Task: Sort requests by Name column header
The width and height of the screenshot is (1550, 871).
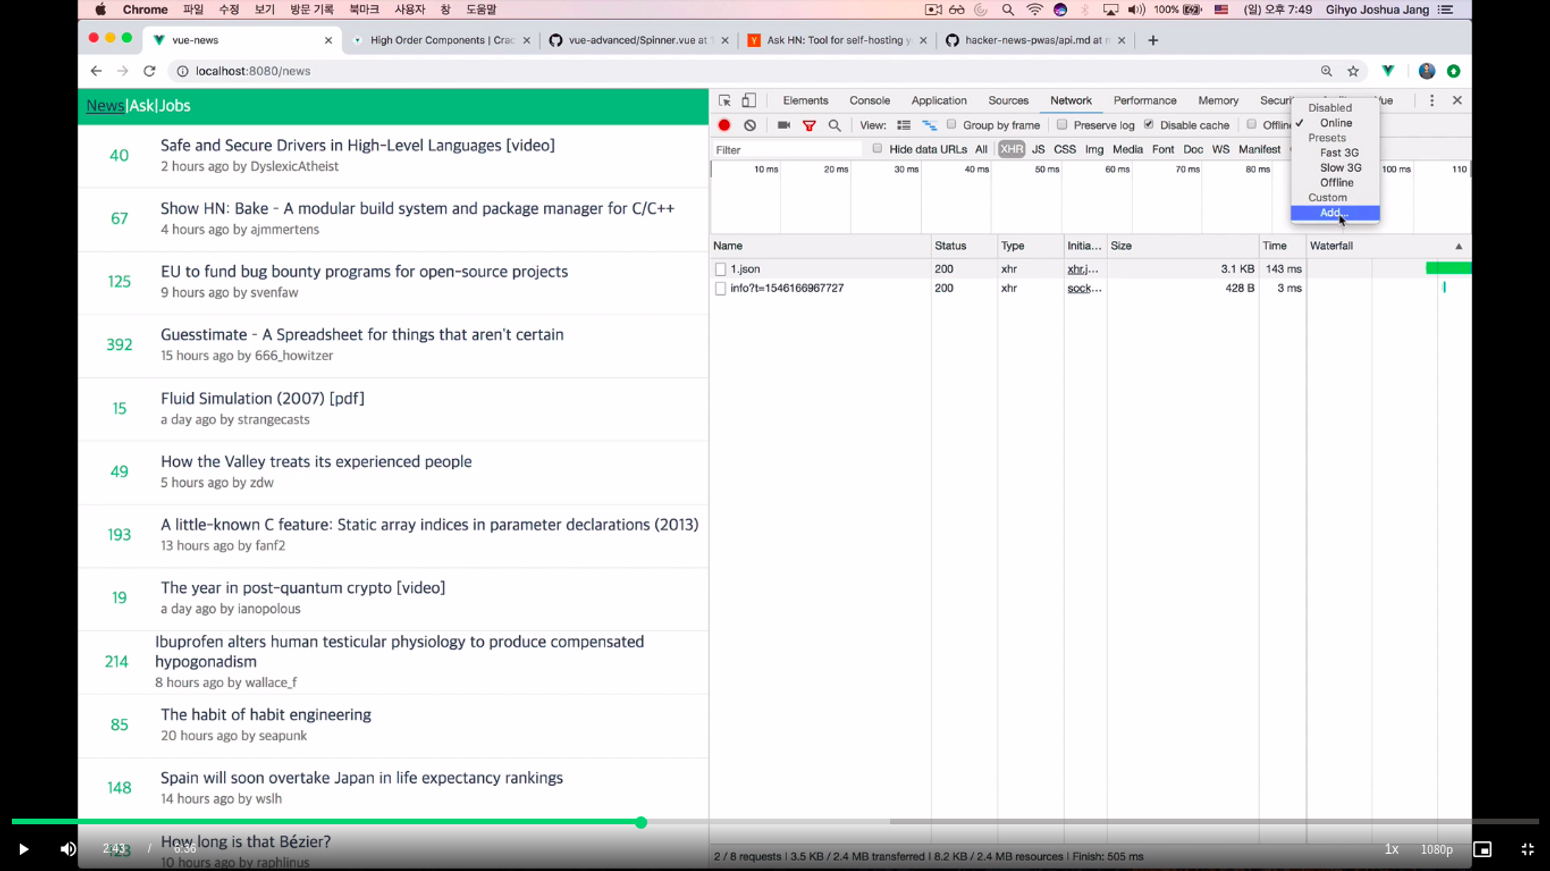Action: [820, 246]
